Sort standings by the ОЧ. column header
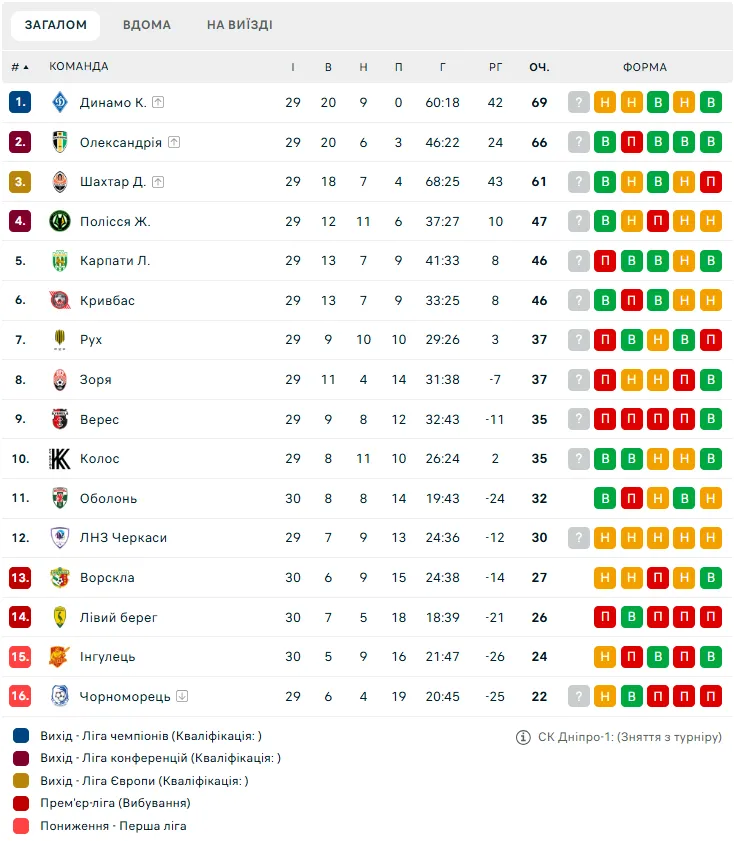 539,67
